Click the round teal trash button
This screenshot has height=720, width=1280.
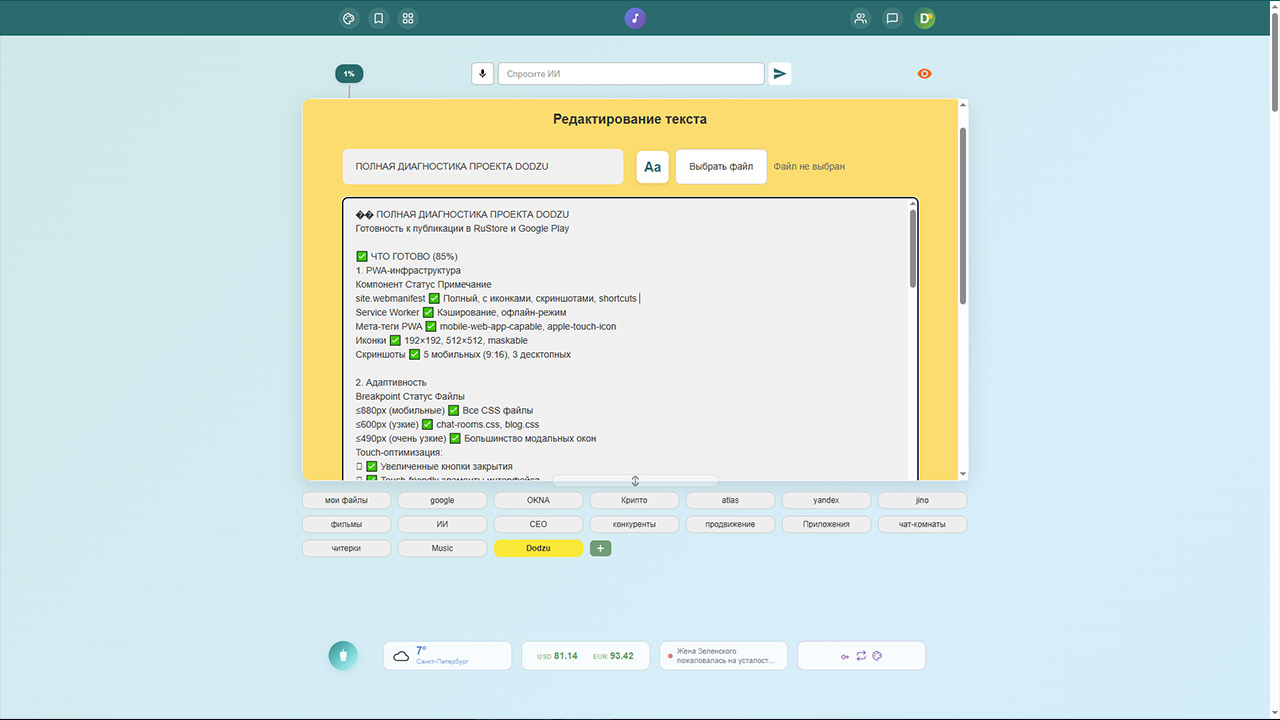[x=343, y=656]
